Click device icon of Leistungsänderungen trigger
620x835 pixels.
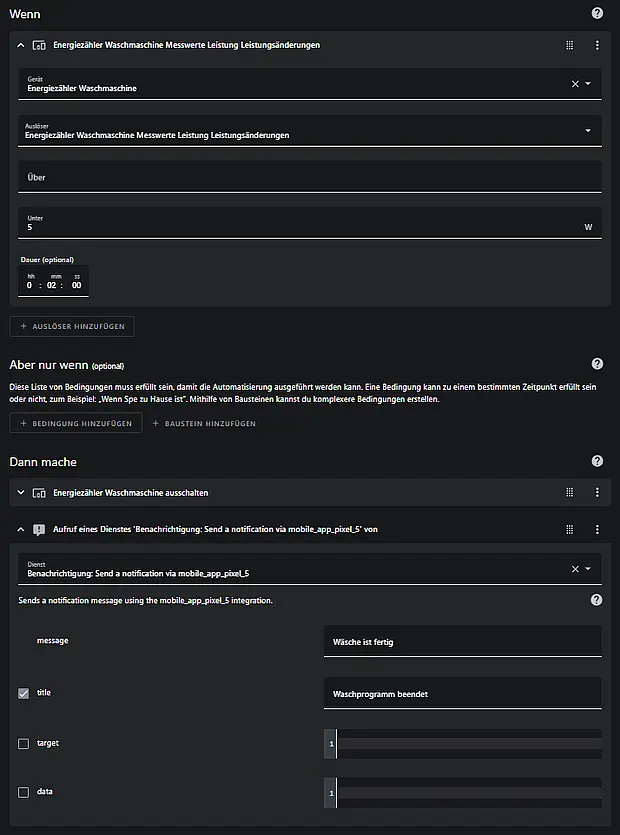coord(39,45)
